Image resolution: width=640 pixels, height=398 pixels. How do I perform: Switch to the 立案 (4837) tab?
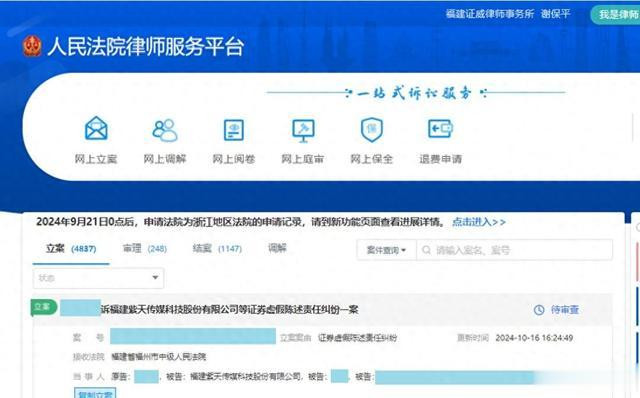click(71, 249)
